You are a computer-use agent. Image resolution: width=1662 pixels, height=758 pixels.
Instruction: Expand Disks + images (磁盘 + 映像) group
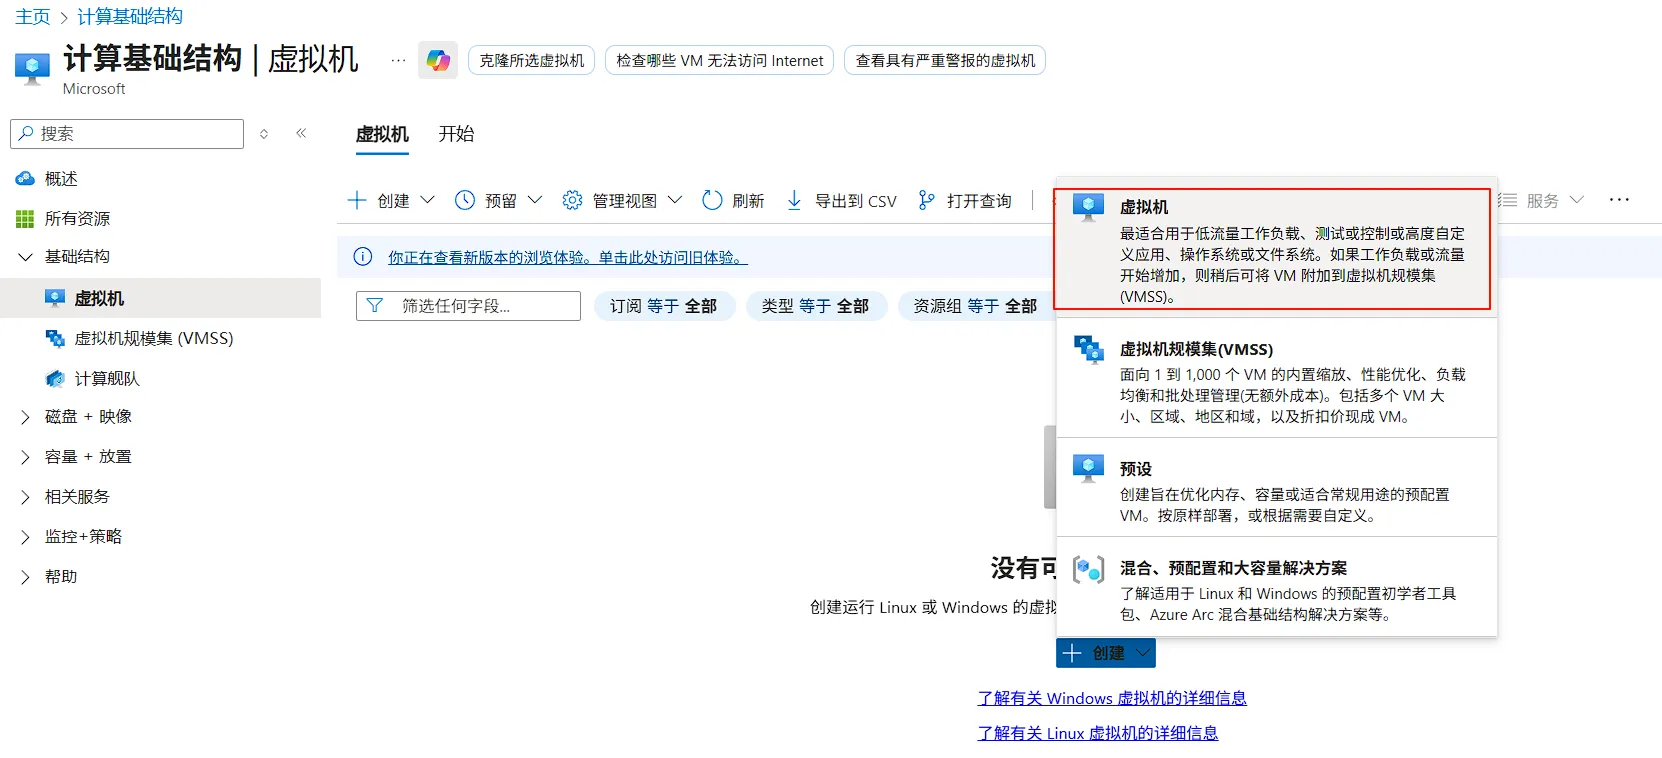[x=88, y=417]
